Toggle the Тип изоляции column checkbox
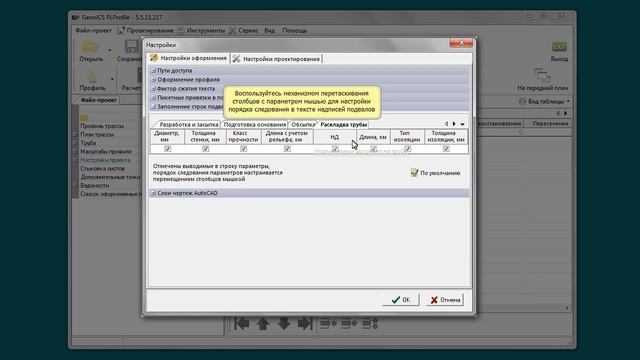The width and height of the screenshot is (640, 360). (407, 149)
